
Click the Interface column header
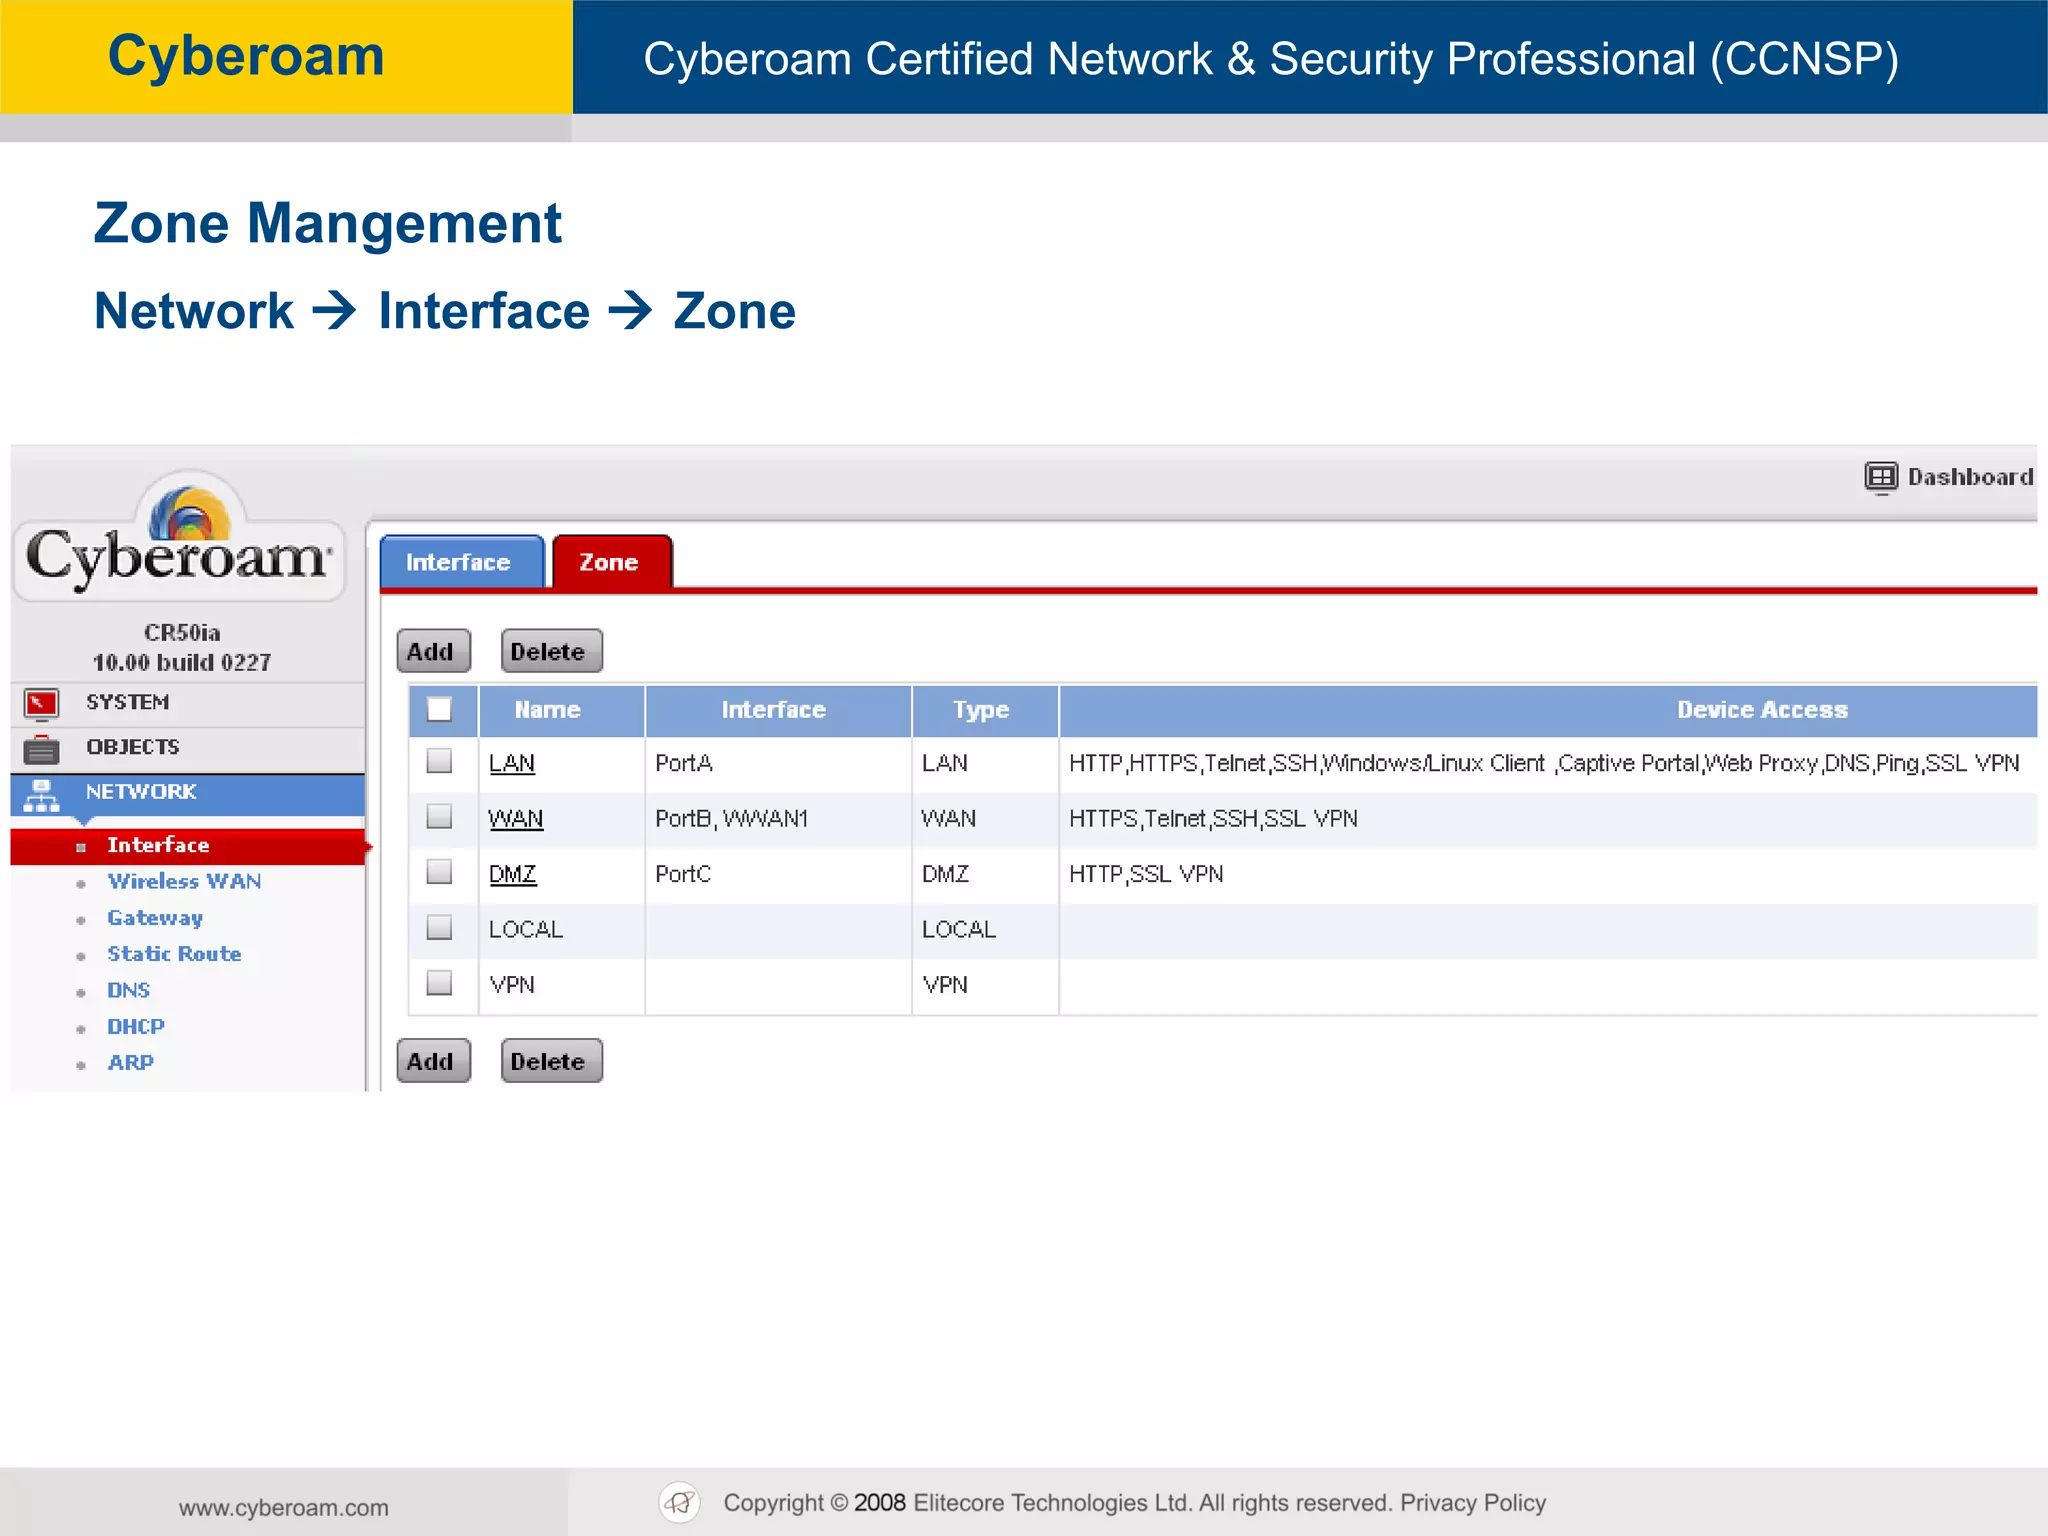coord(778,710)
